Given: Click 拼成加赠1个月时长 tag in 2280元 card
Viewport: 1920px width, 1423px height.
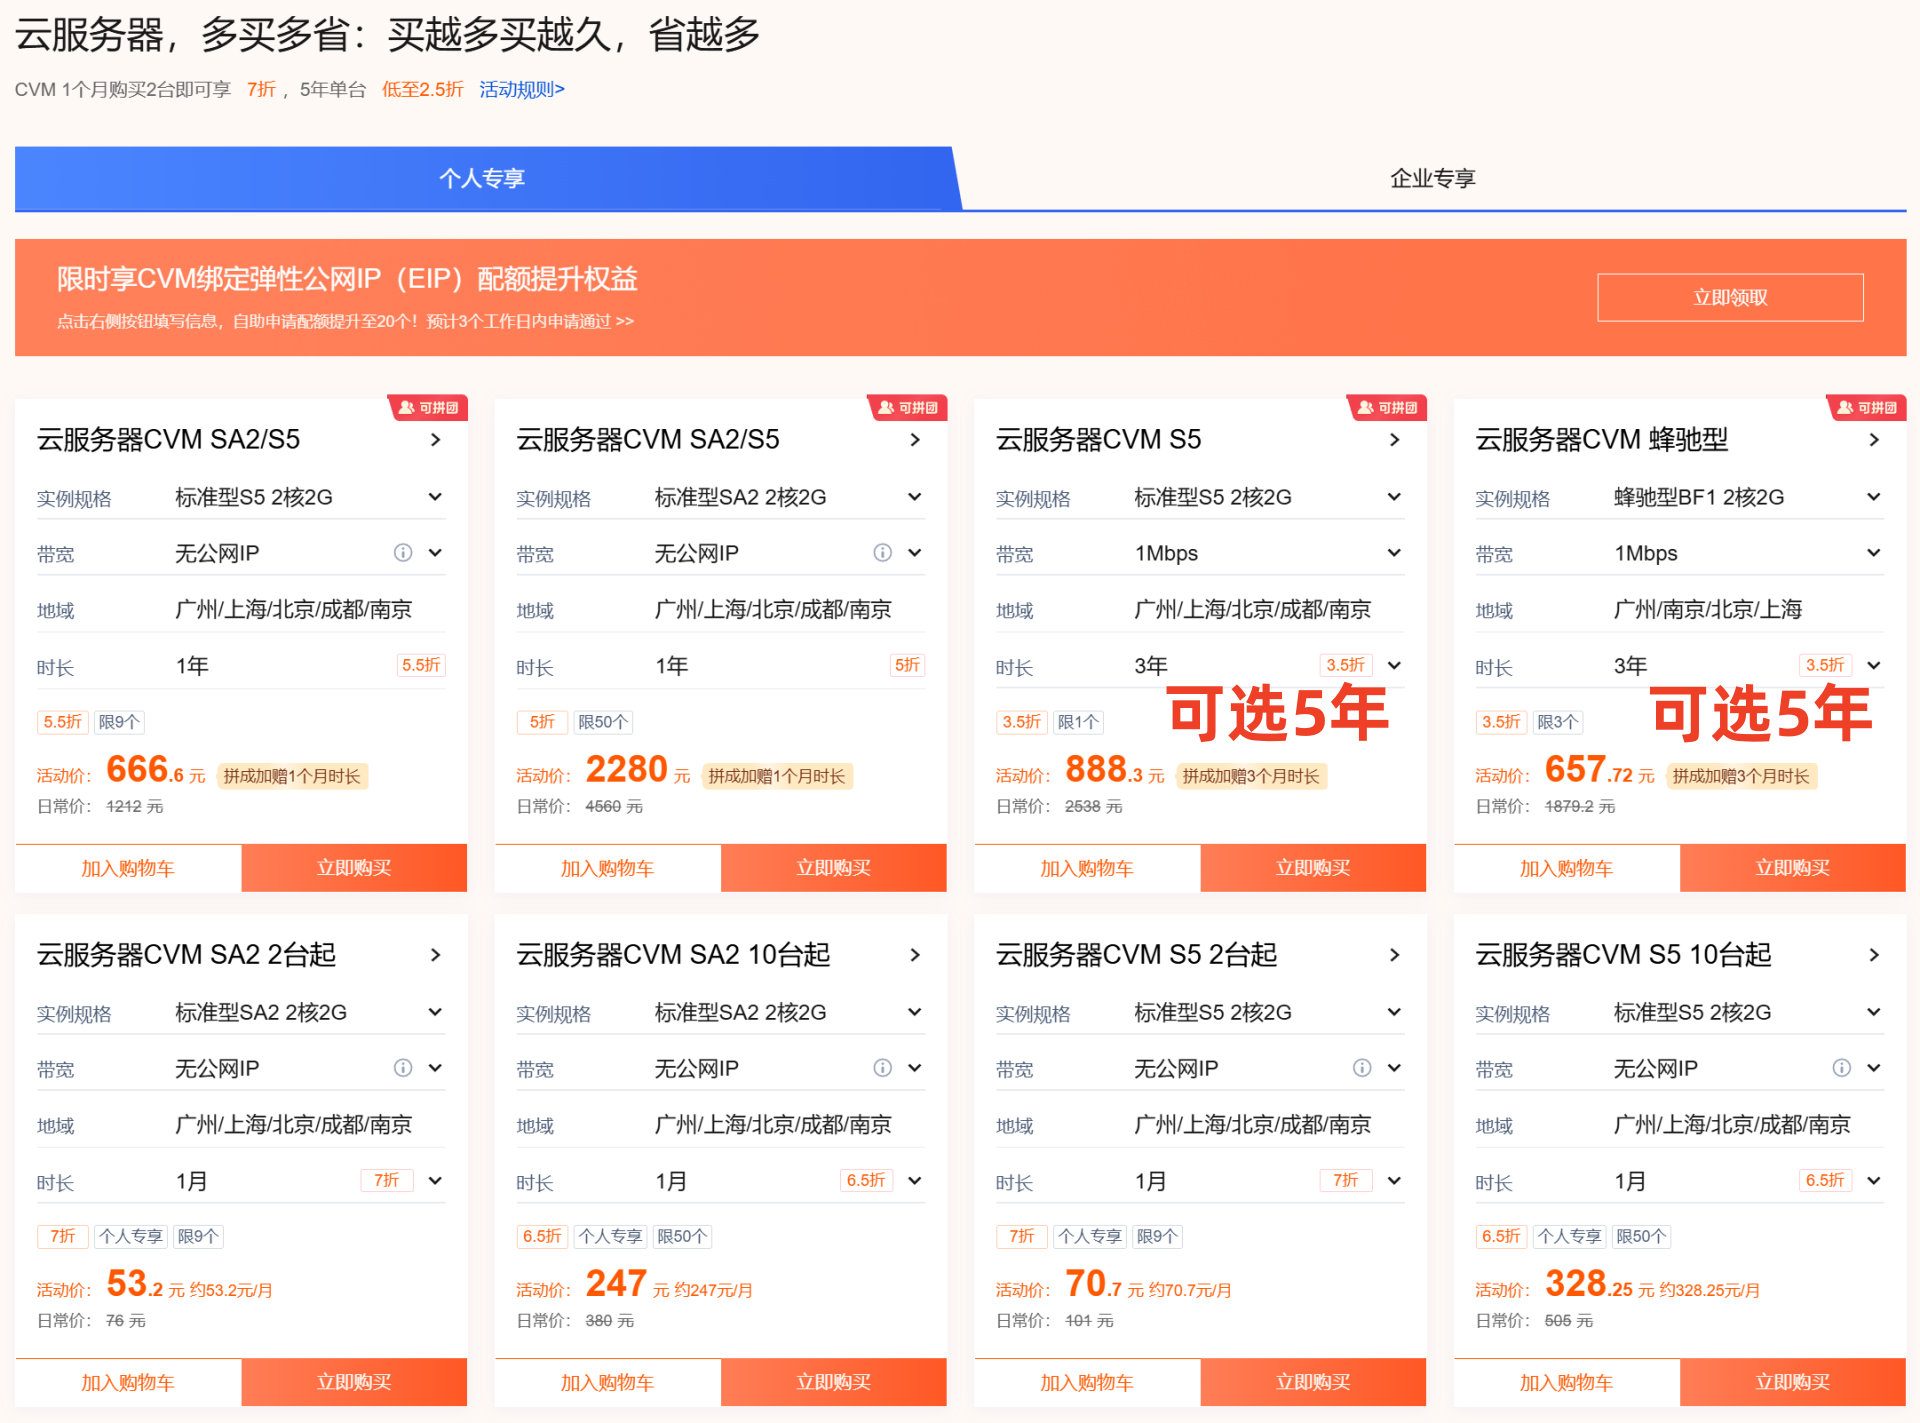Looking at the screenshot, I should 777,776.
